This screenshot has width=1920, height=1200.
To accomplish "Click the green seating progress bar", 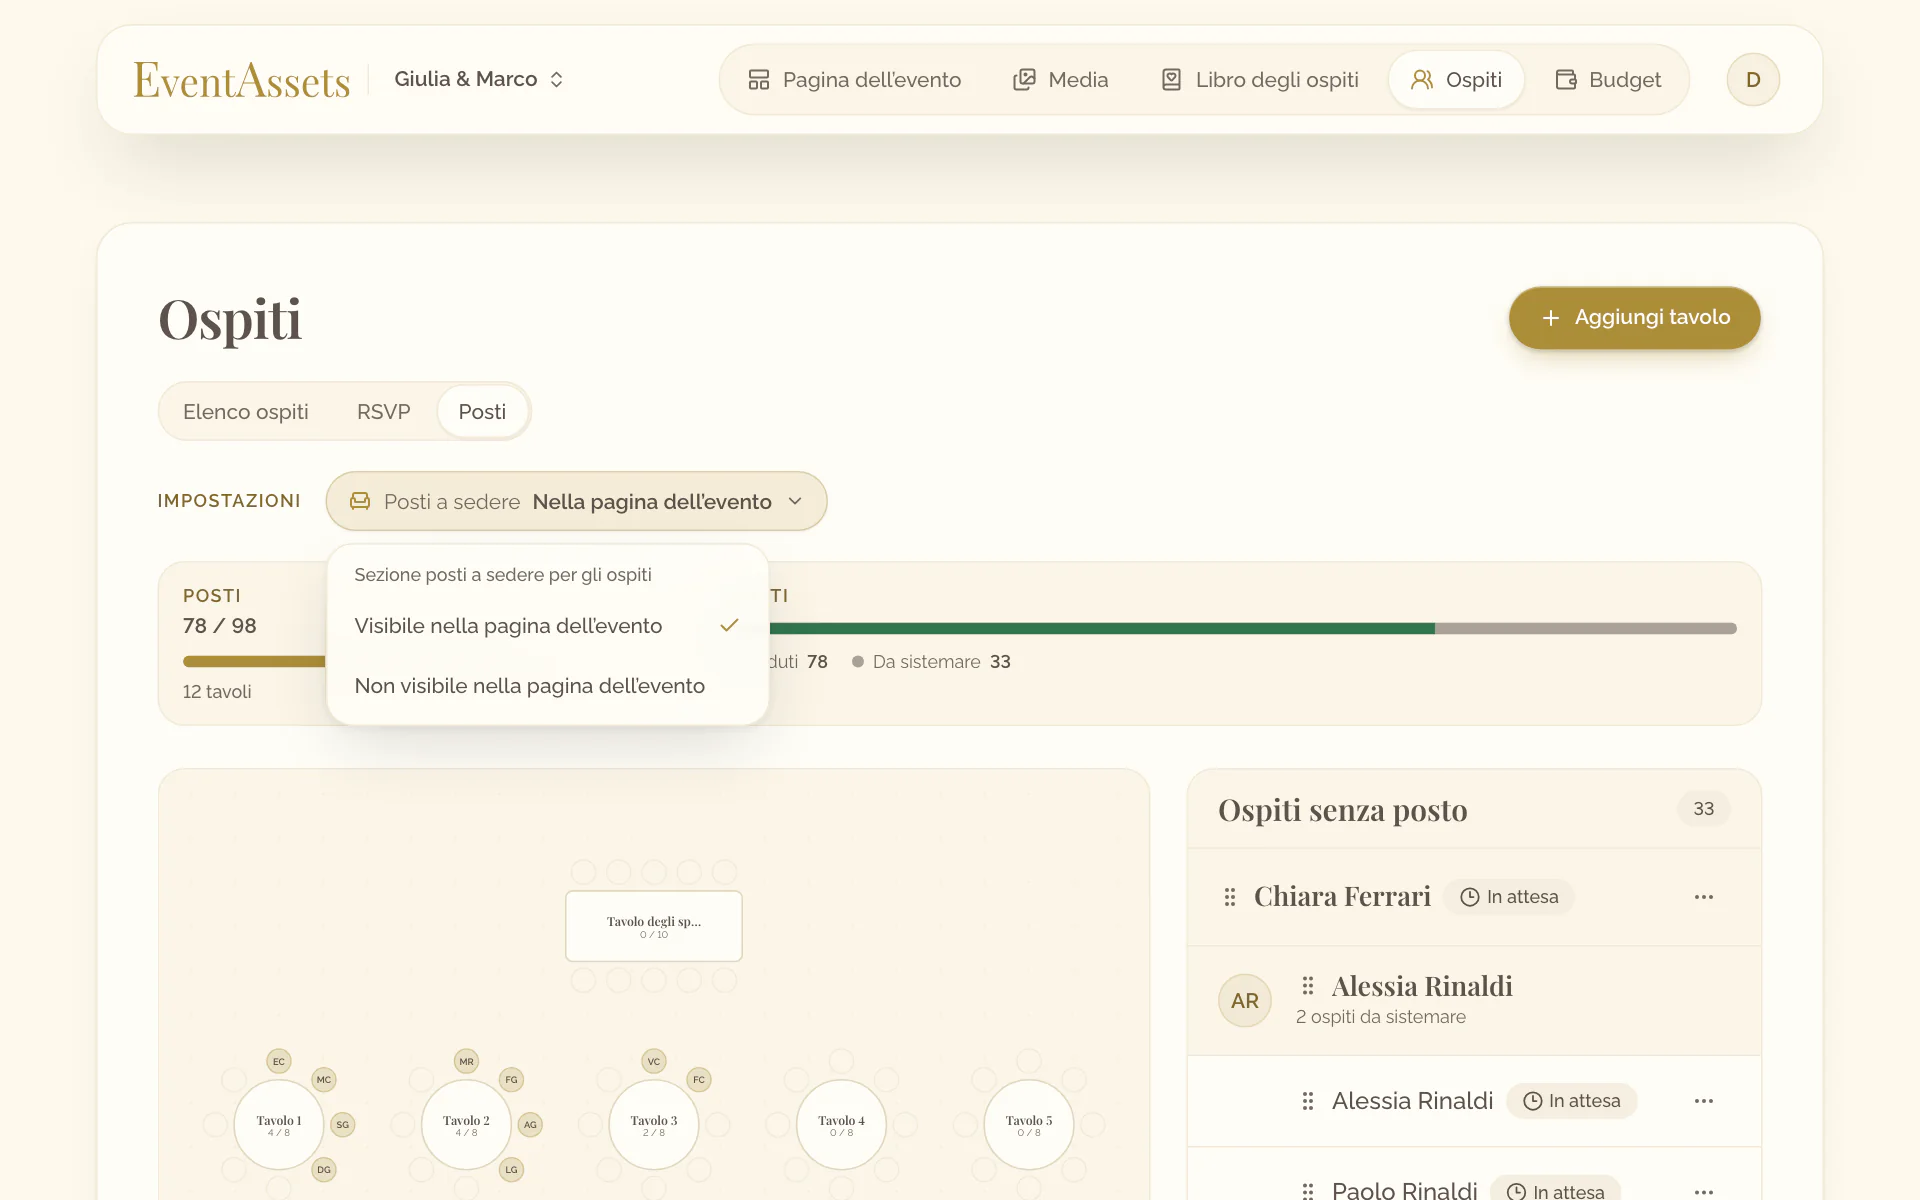I will point(1100,628).
